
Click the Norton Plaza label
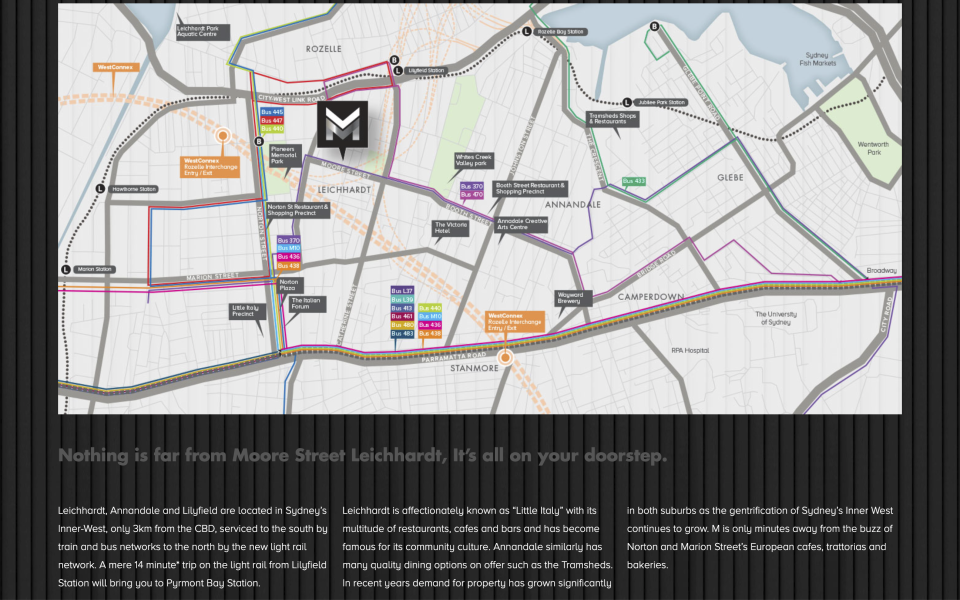[290, 285]
